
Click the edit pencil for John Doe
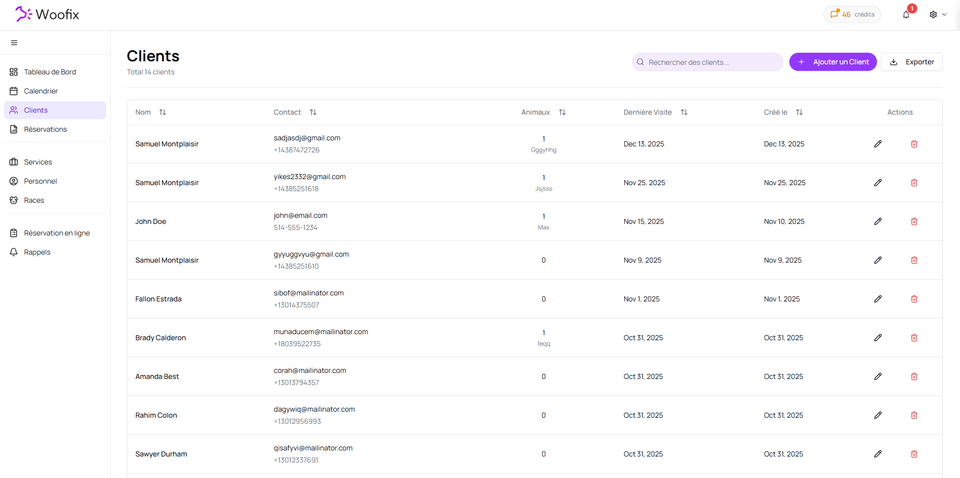pos(878,221)
